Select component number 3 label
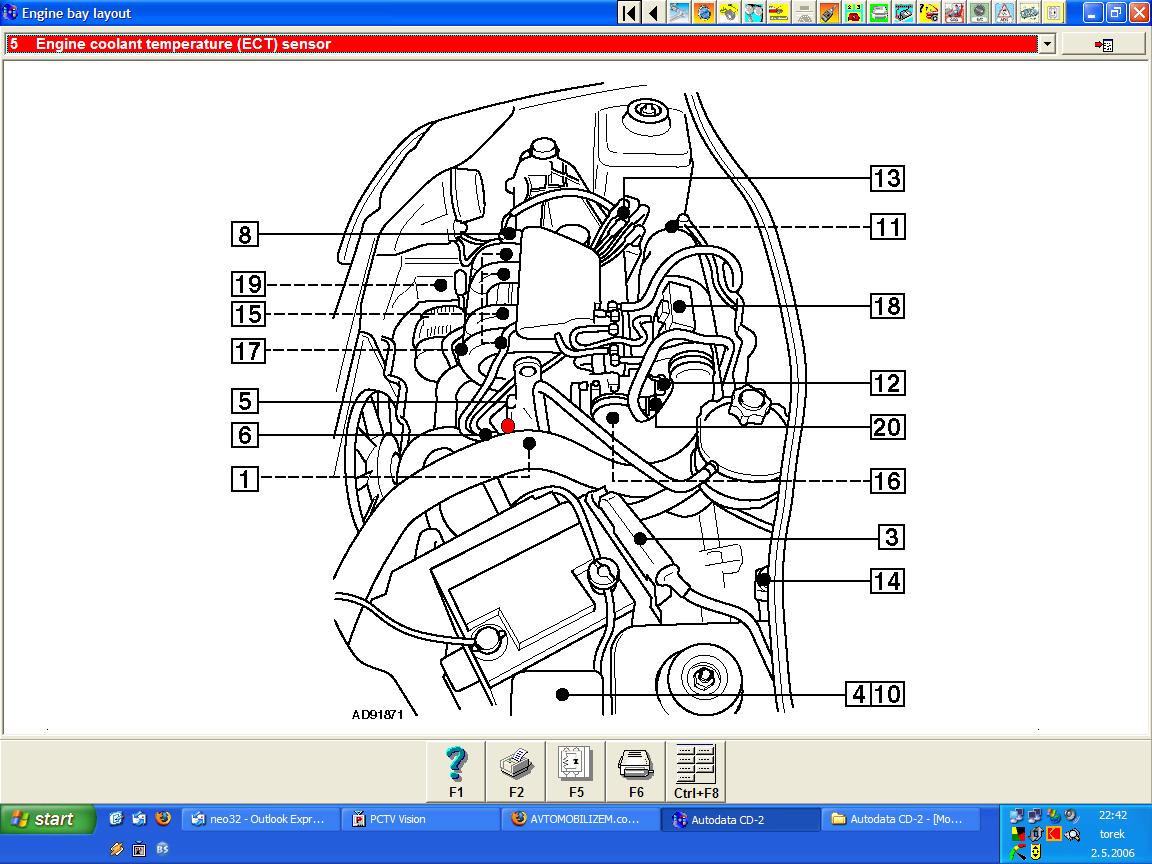This screenshot has width=1152, height=864. point(892,537)
